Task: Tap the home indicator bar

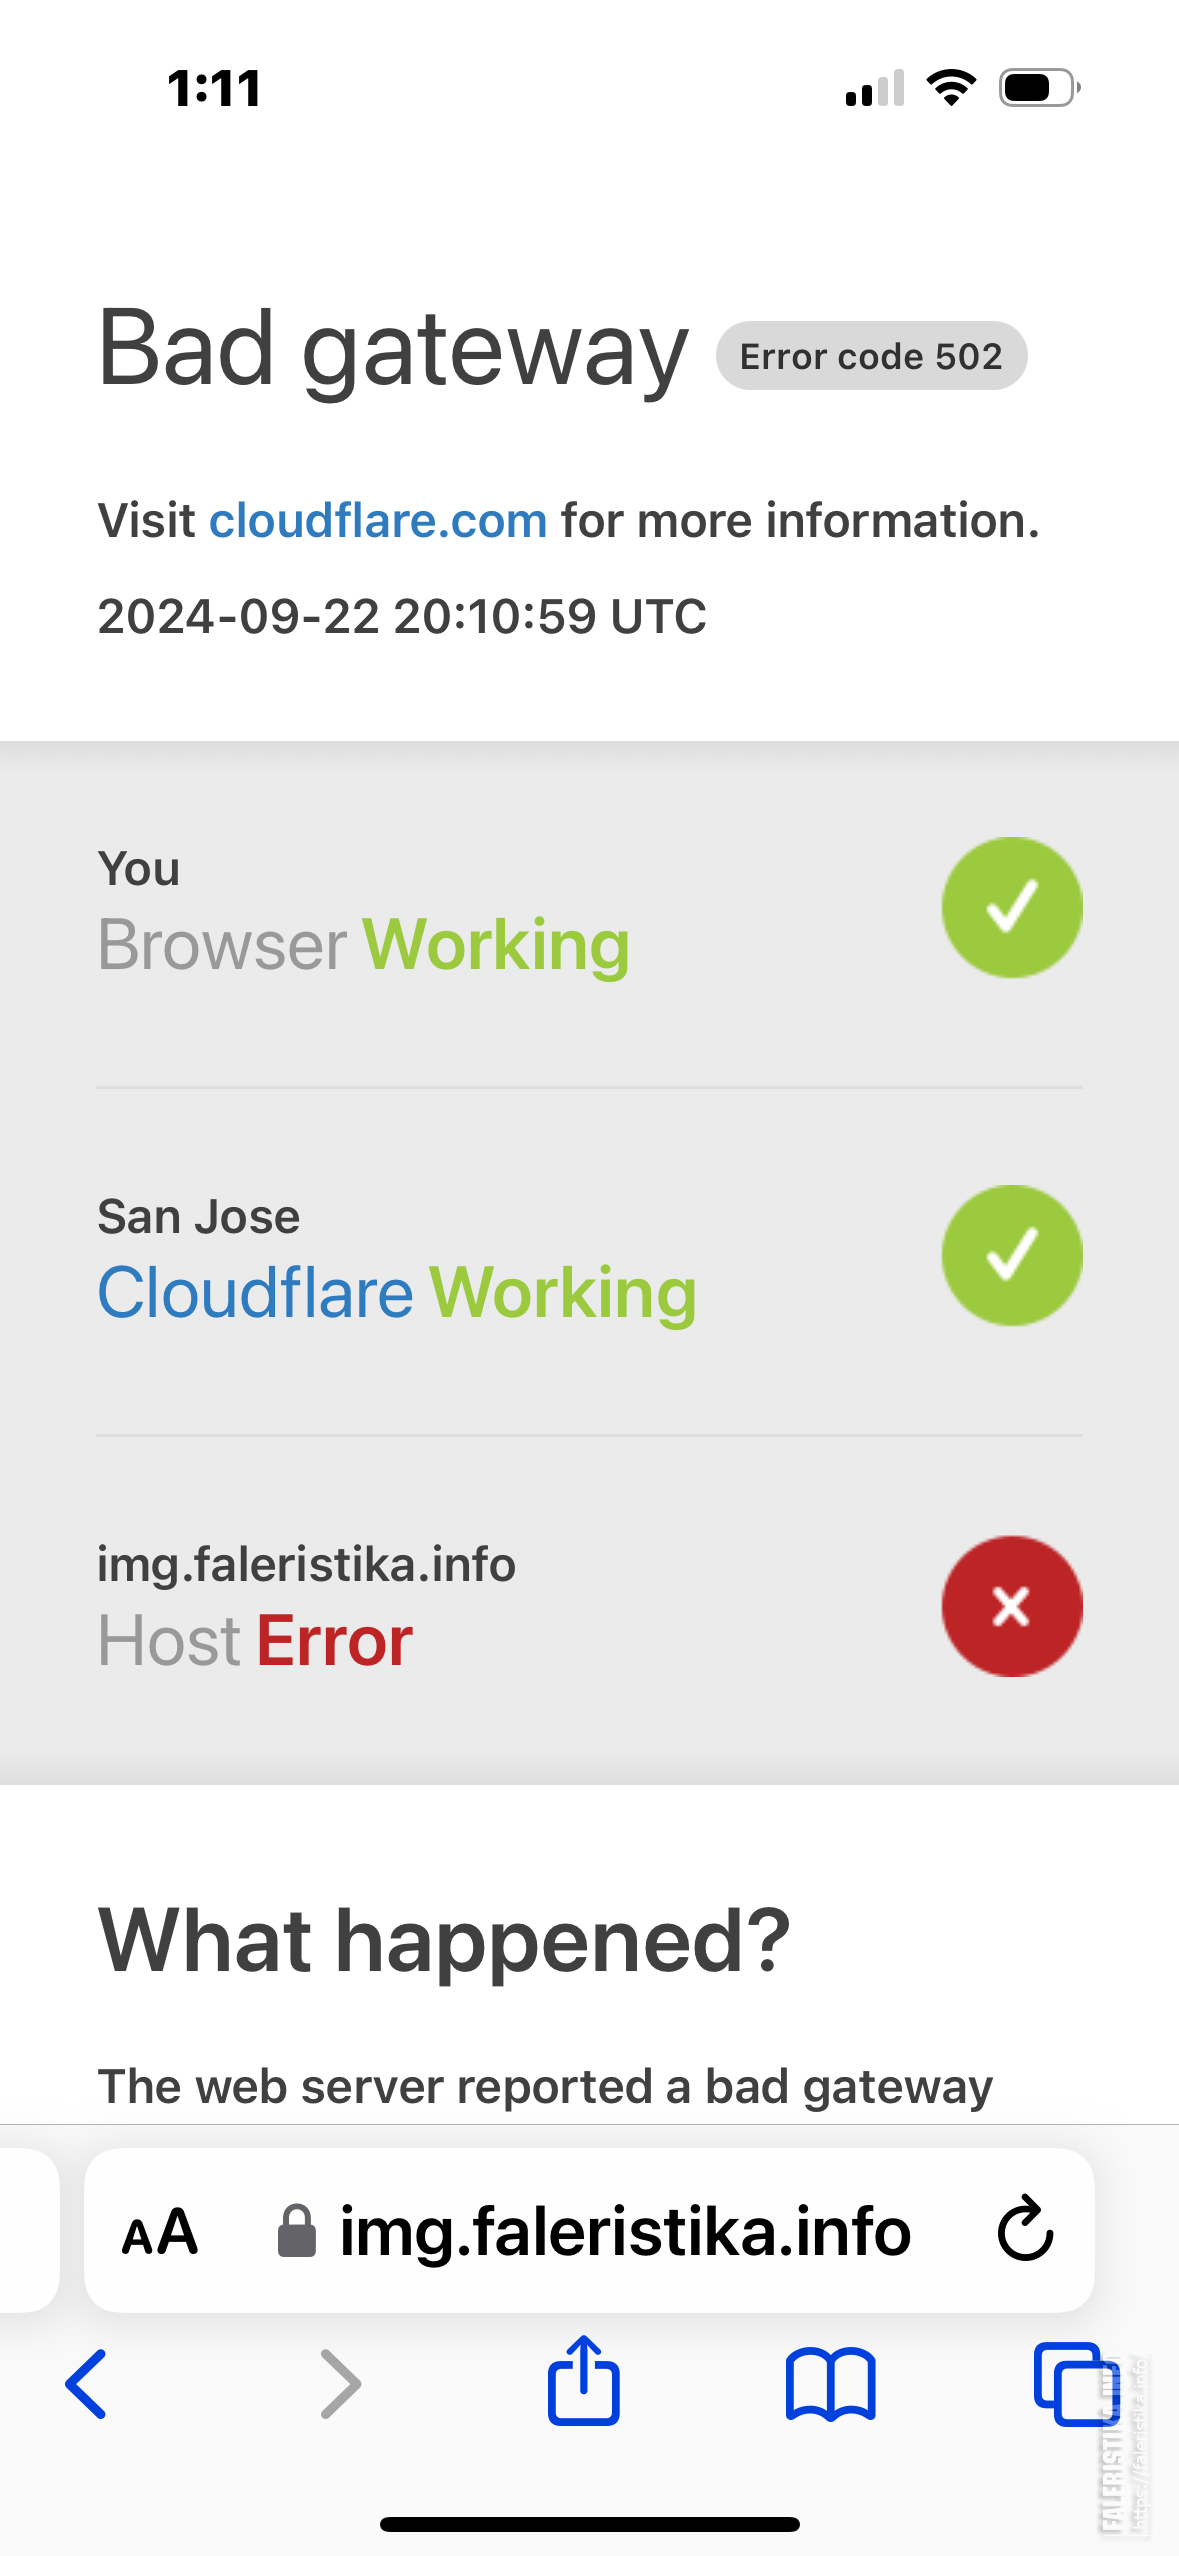Action: click(x=589, y=2524)
